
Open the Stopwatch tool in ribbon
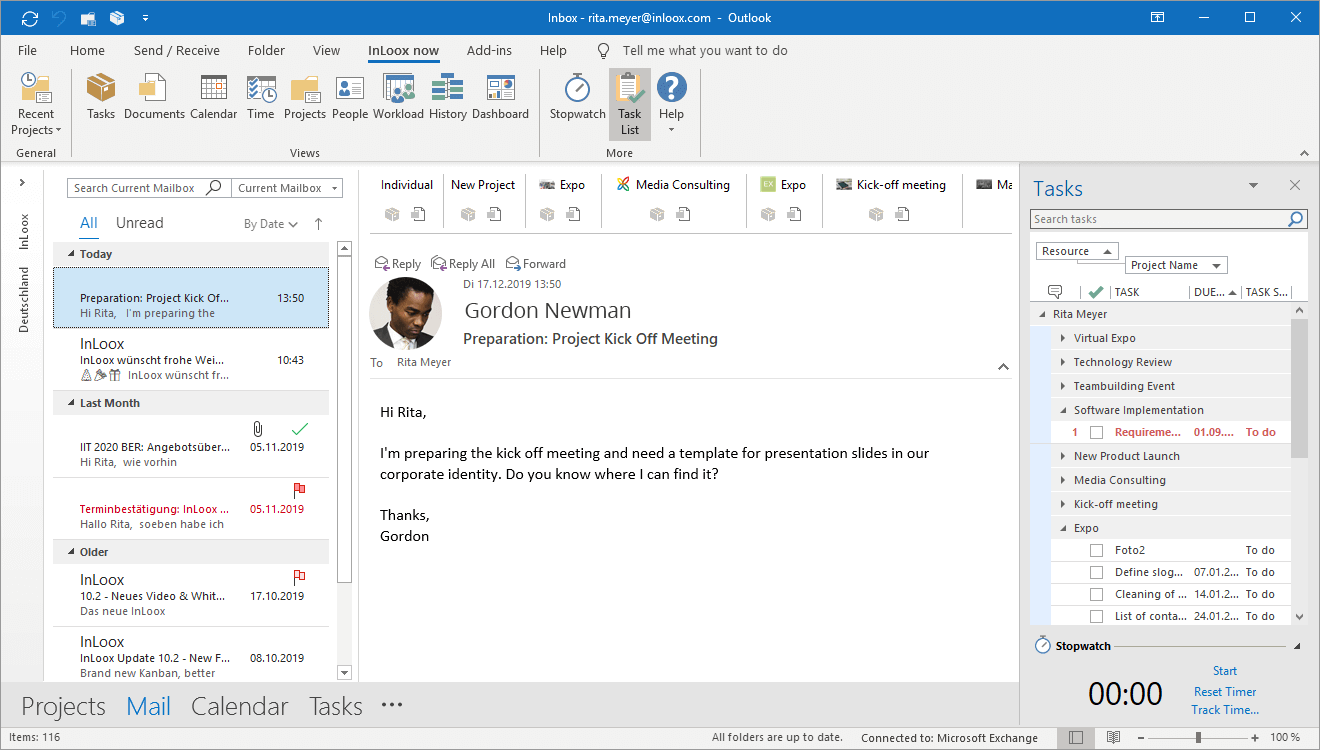(x=577, y=98)
